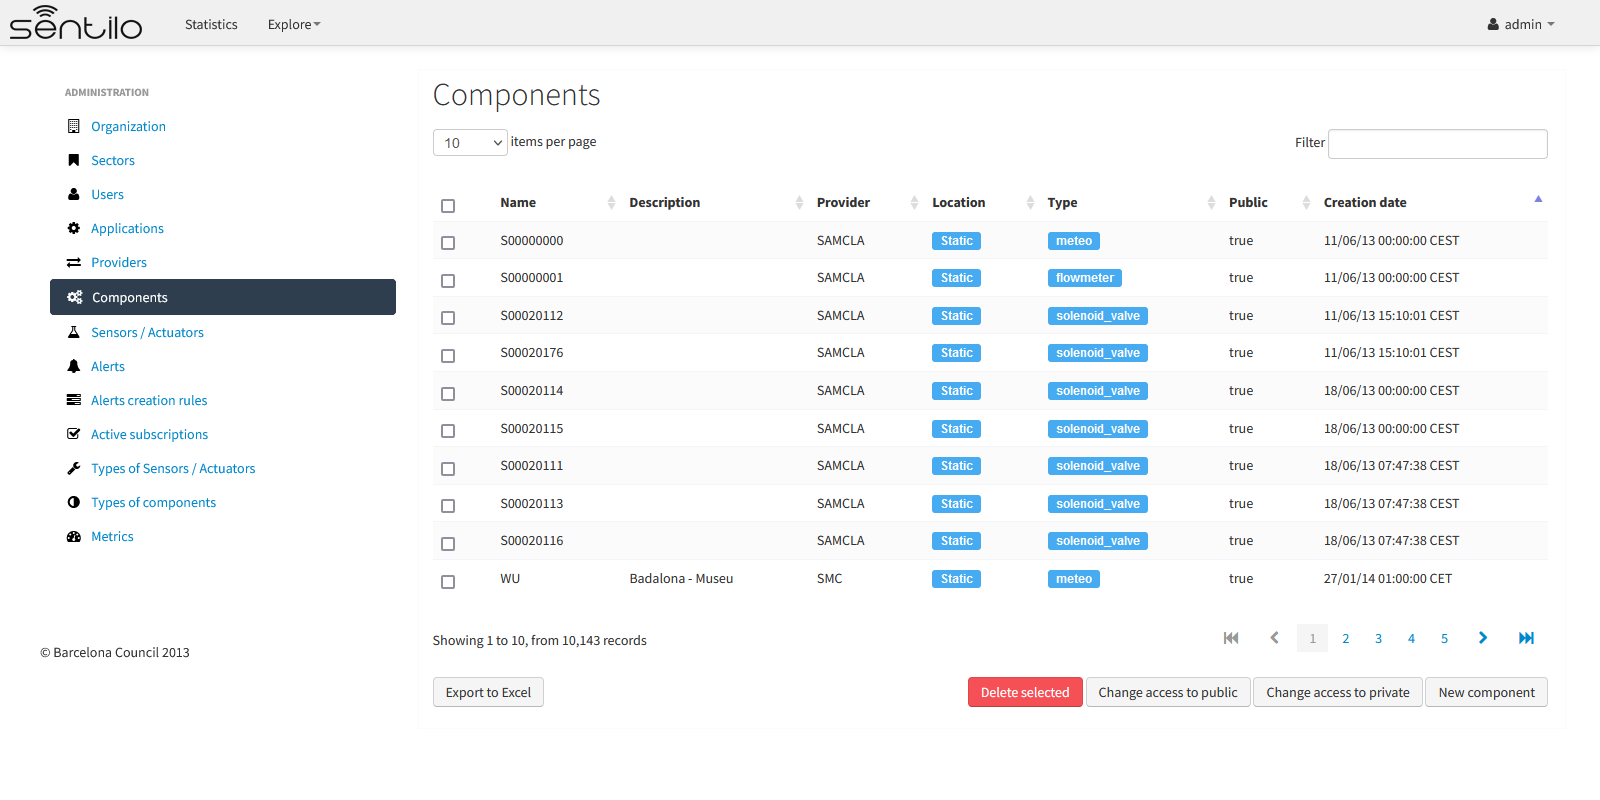Image resolution: width=1600 pixels, height=800 pixels.
Task: Go to the first page icon
Action: tap(1231, 638)
